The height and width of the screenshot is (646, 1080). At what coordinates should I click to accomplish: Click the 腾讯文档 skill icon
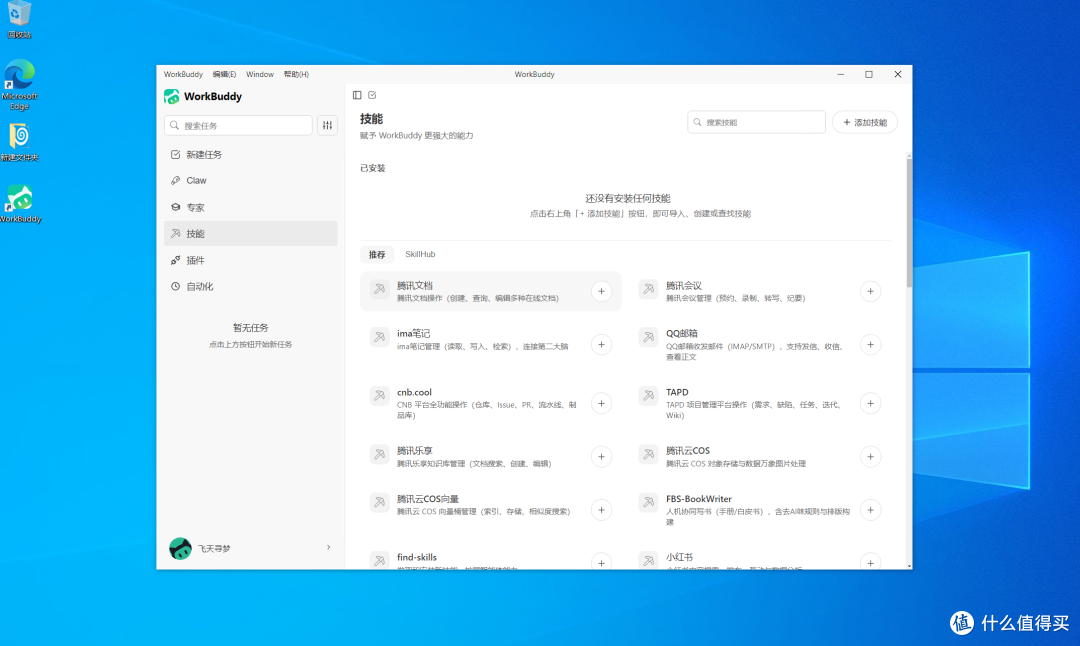[x=380, y=289]
